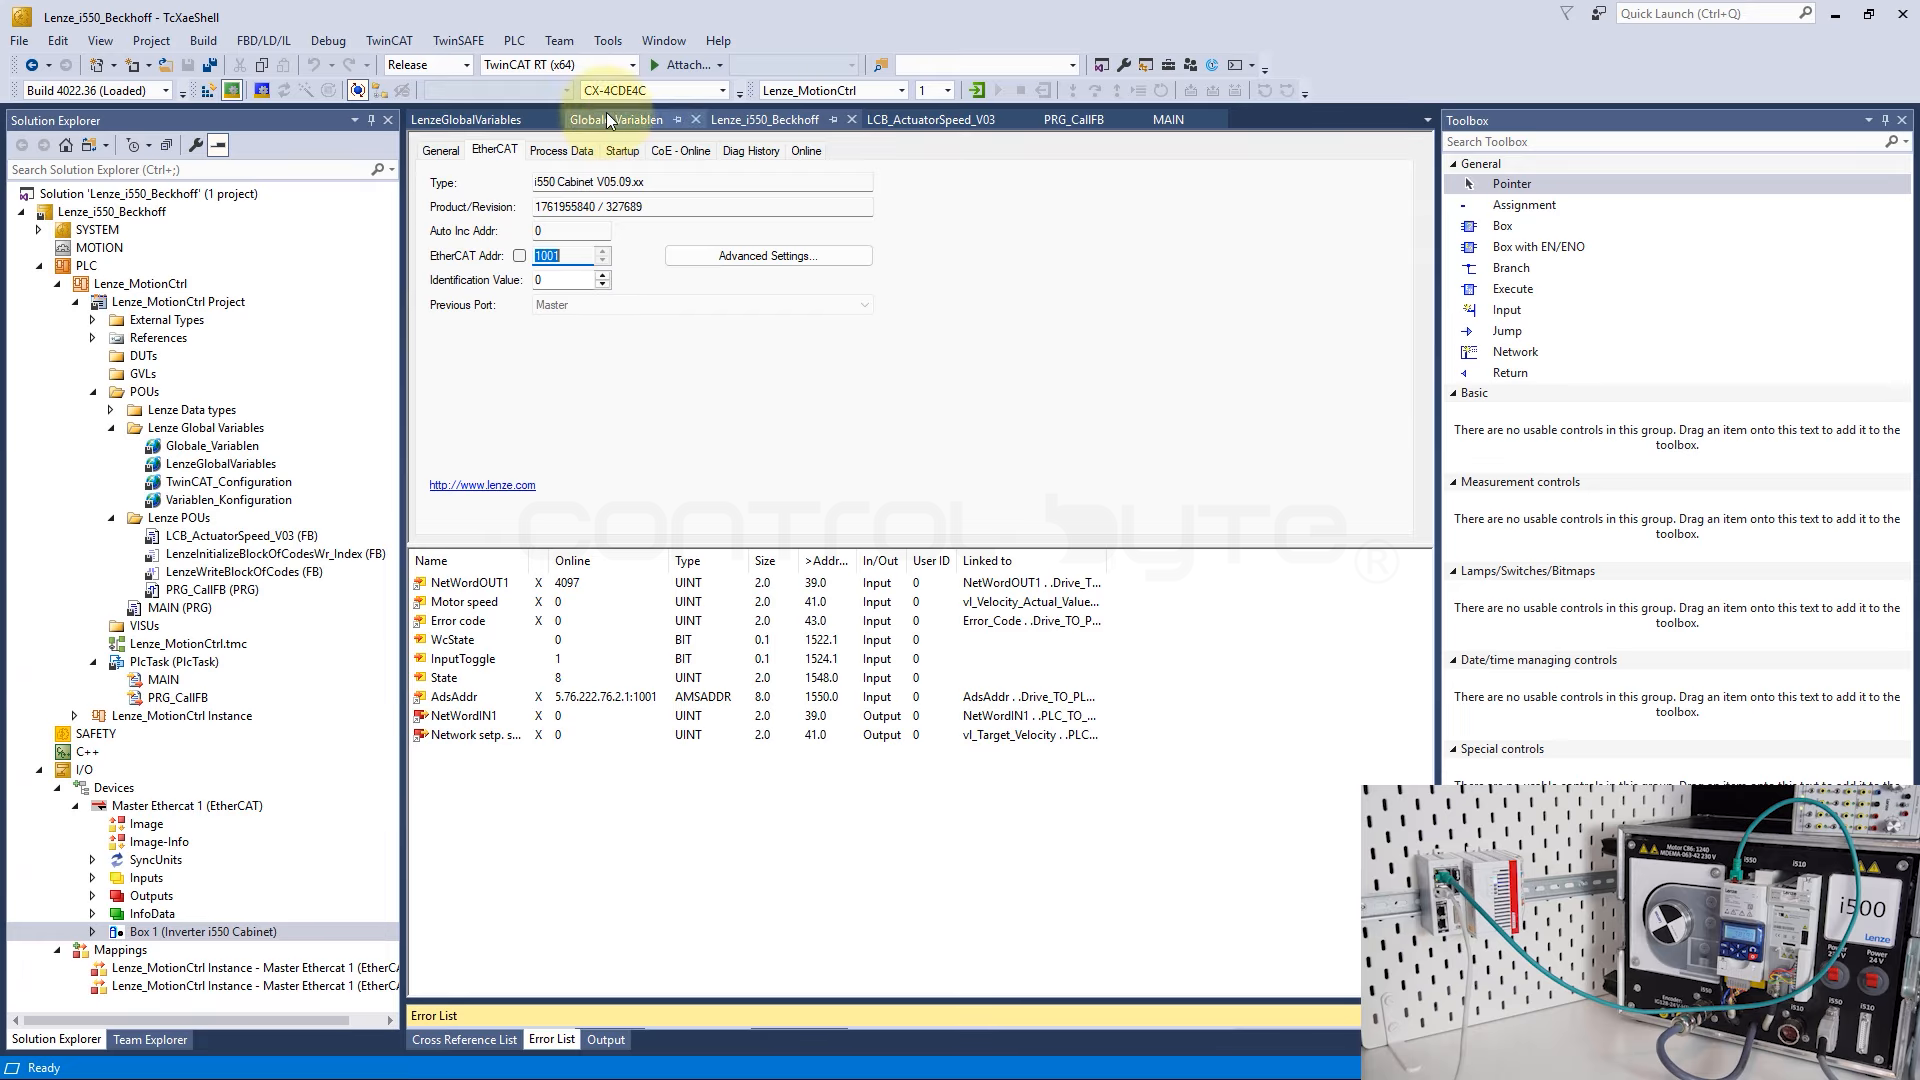The height and width of the screenshot is (1080, 1920).
Task: Select the NetWordOUT1 variable row
Action: tap(757, 583)
